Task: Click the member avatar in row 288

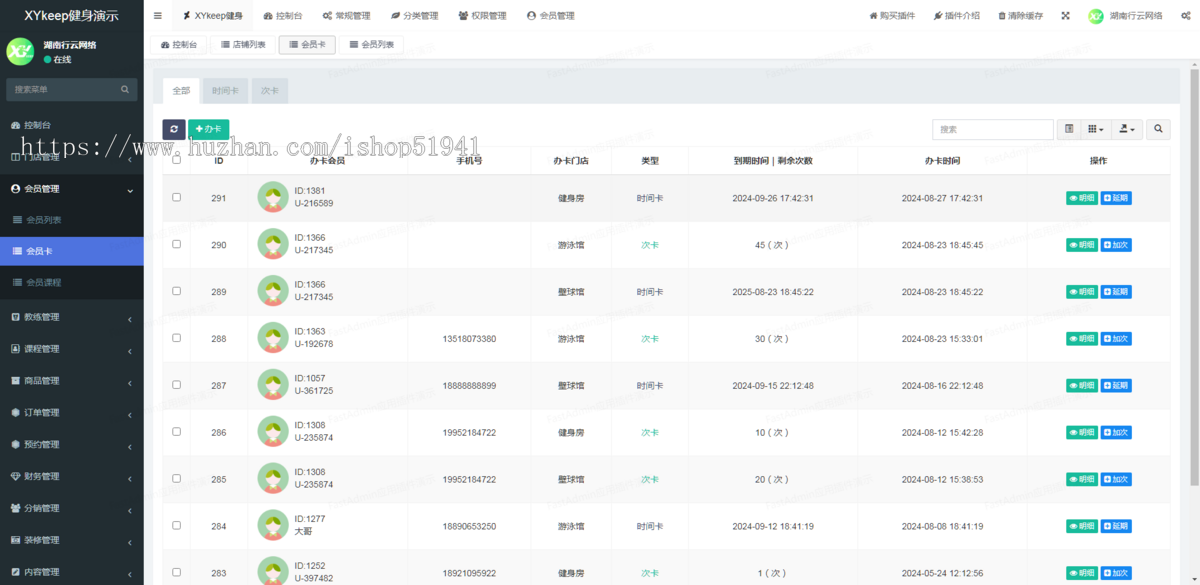Action: click(273, 338)
